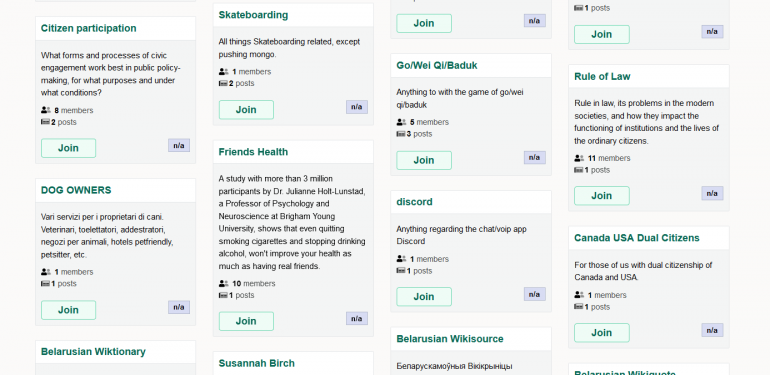Join the discord group
Viewport: 770px width, 375px height.
(x=424, y=296)
